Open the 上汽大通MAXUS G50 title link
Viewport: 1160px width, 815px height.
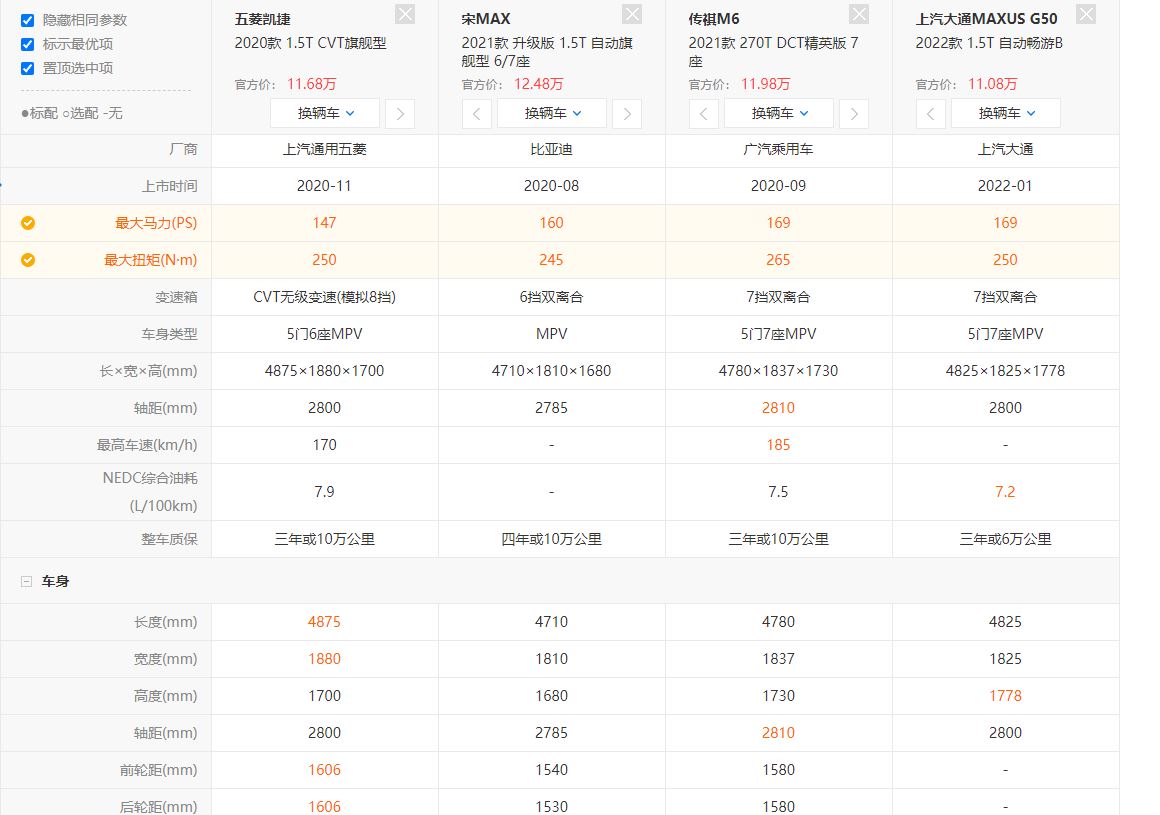click(987, 19)
